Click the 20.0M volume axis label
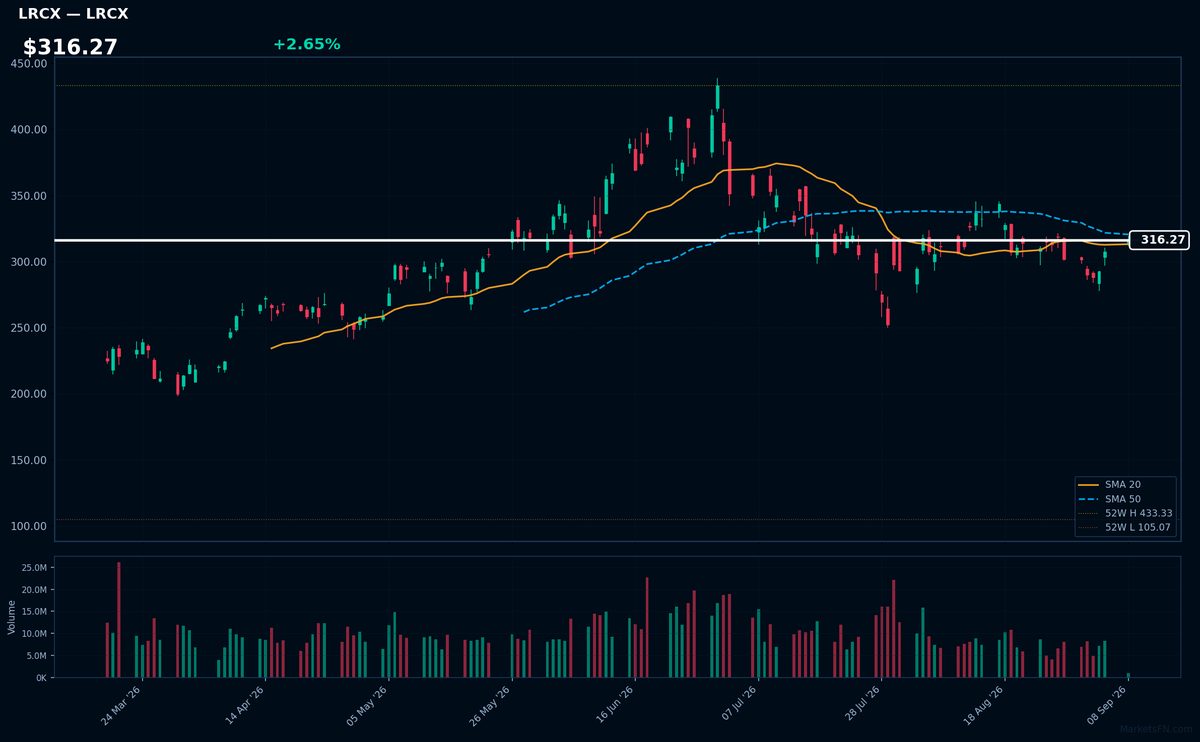The height and width of the screenshot is (742, 1200). 34,590
